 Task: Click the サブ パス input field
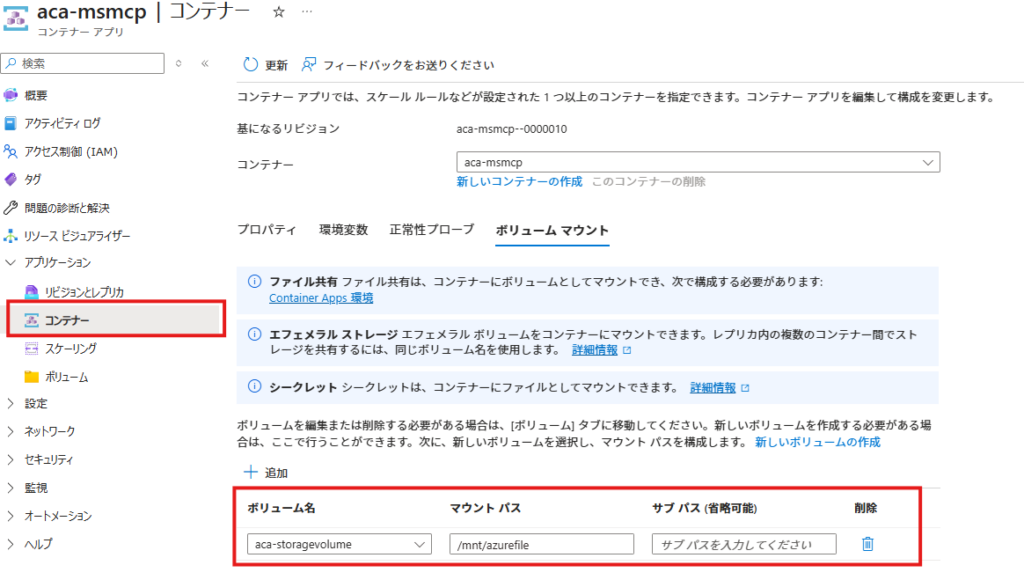click(x=743, y=544)
